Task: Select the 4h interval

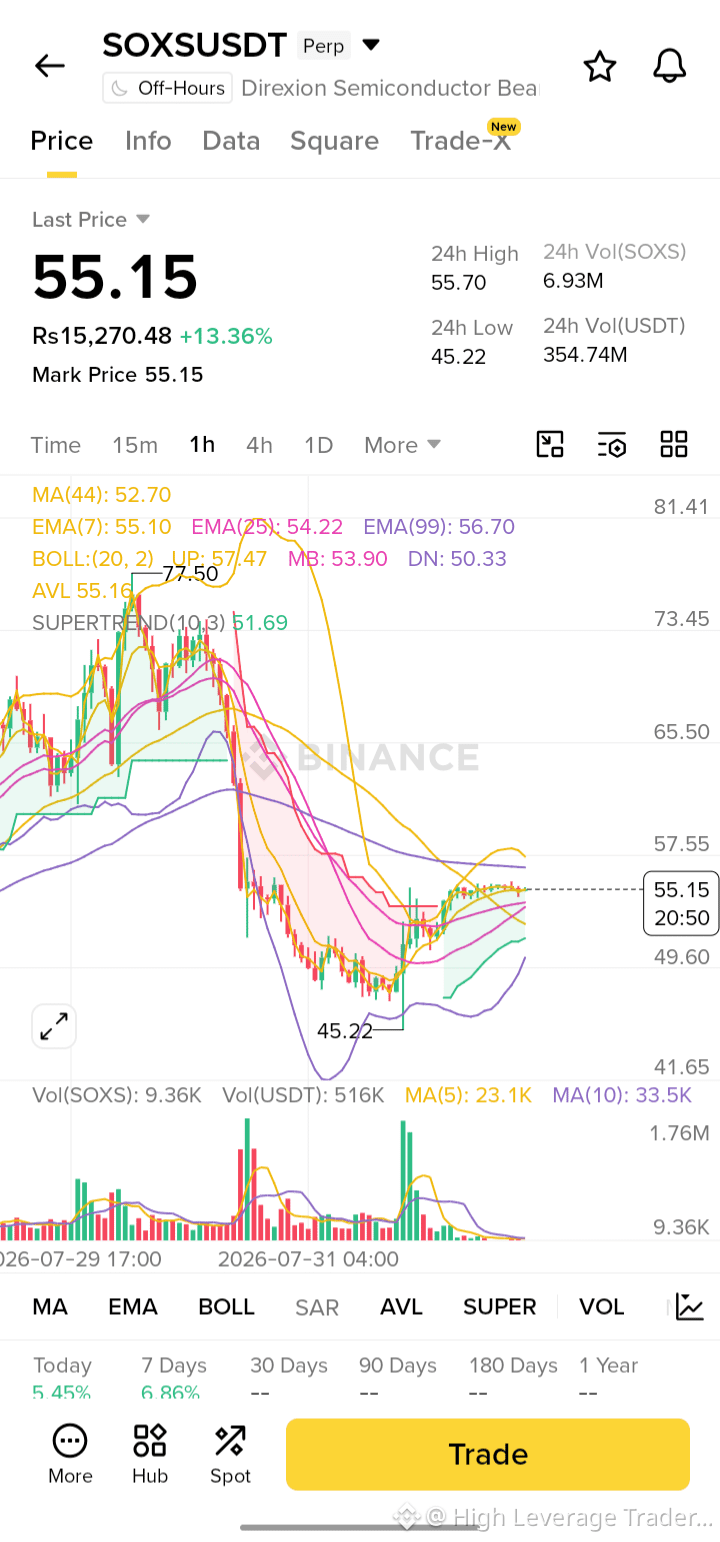Action: click(x=259, y=445)
